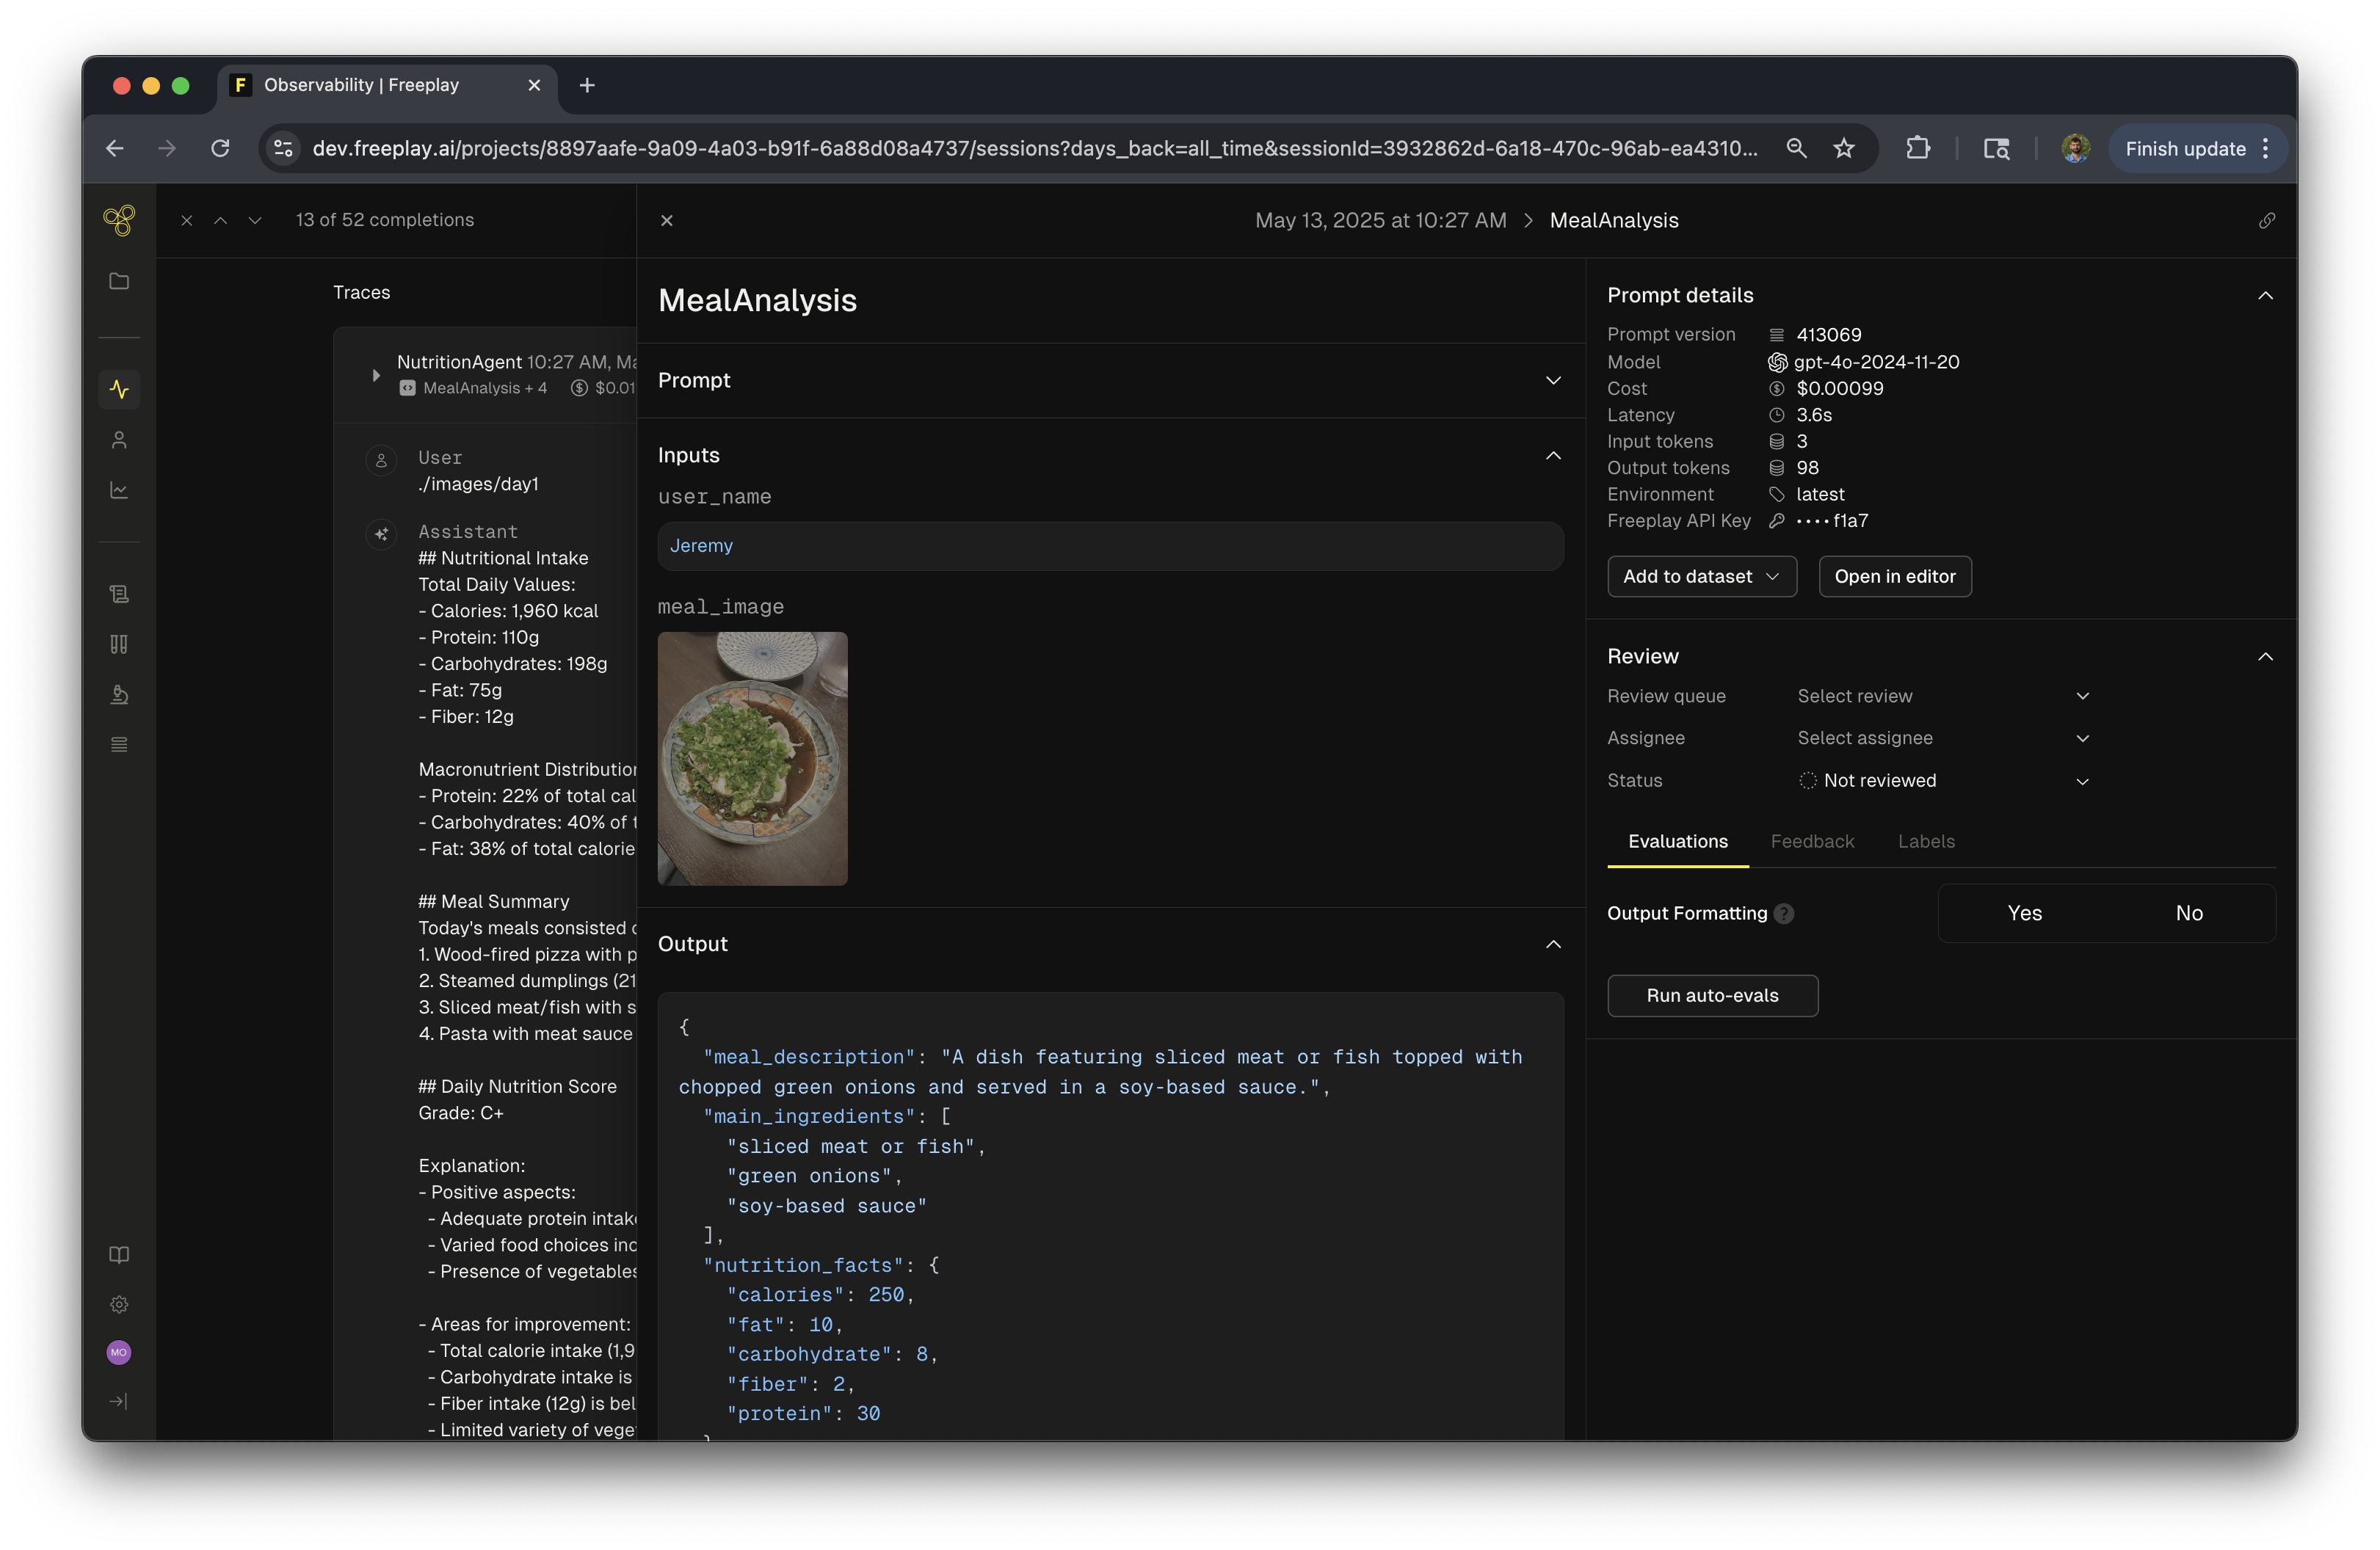Mark Output Formatting as No
This screenshot has height=1550, width=2380.
(2188, 913)
